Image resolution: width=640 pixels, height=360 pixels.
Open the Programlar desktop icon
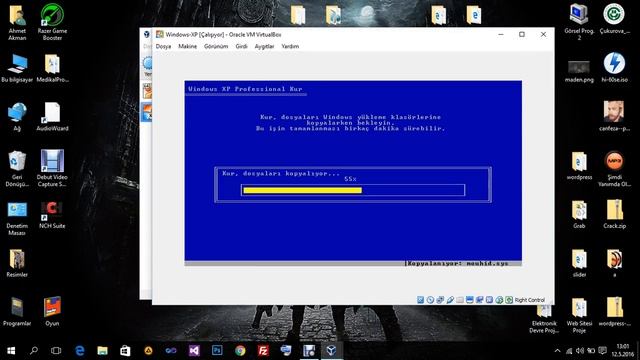[x=17, y=312]
